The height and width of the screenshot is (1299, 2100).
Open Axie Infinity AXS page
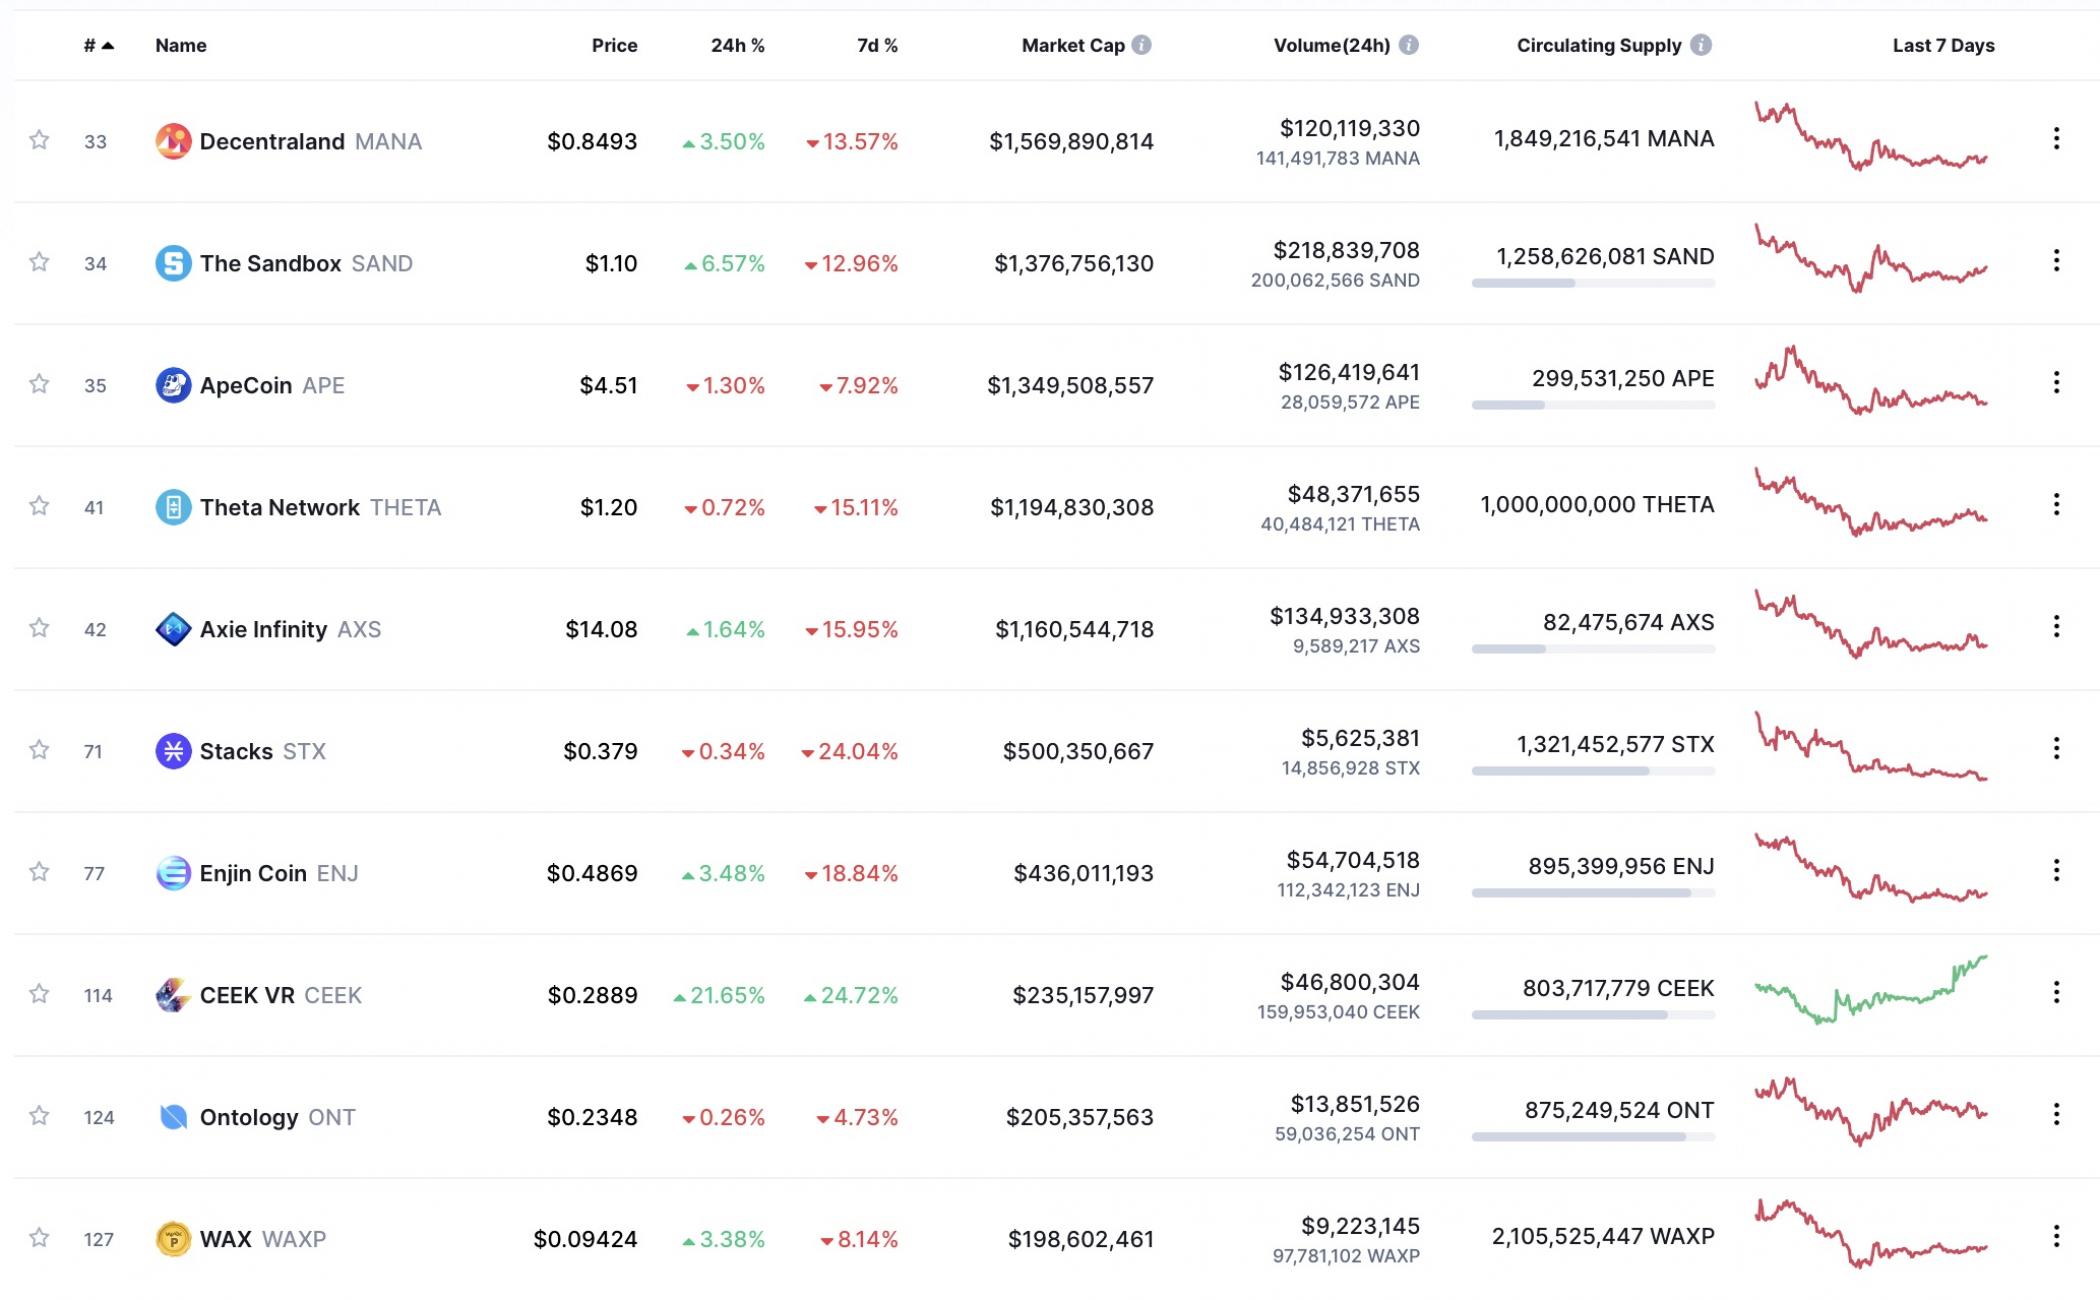(x=290, y=629)
